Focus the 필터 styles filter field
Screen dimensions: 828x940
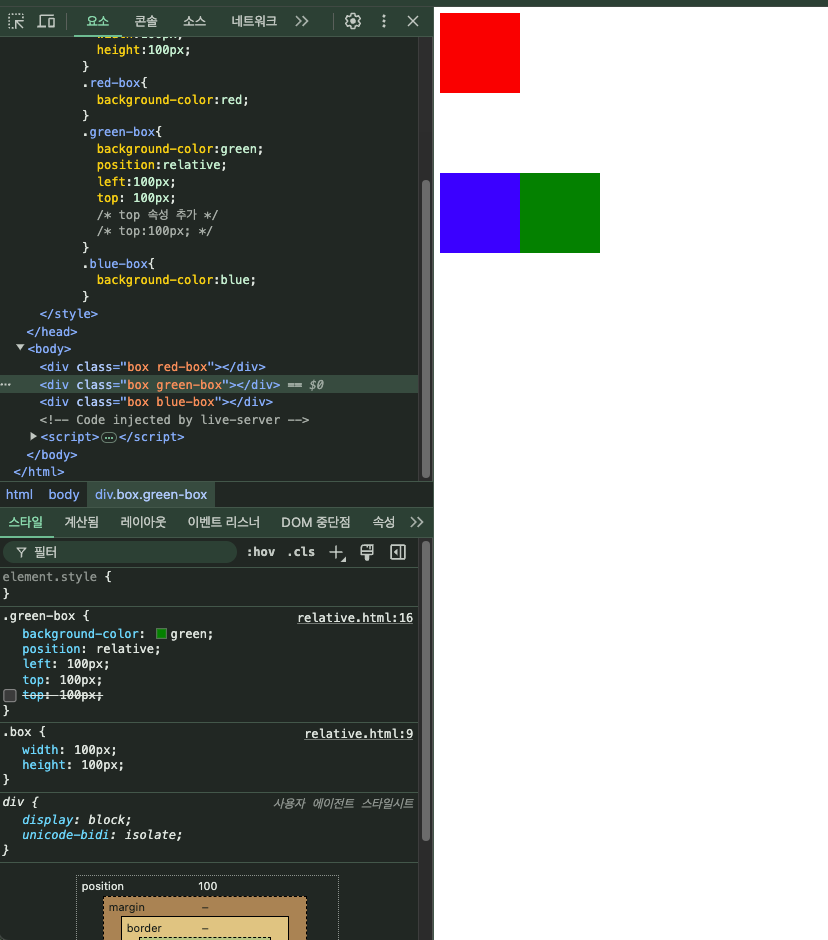pyautogui.click(x=120, y=552)
